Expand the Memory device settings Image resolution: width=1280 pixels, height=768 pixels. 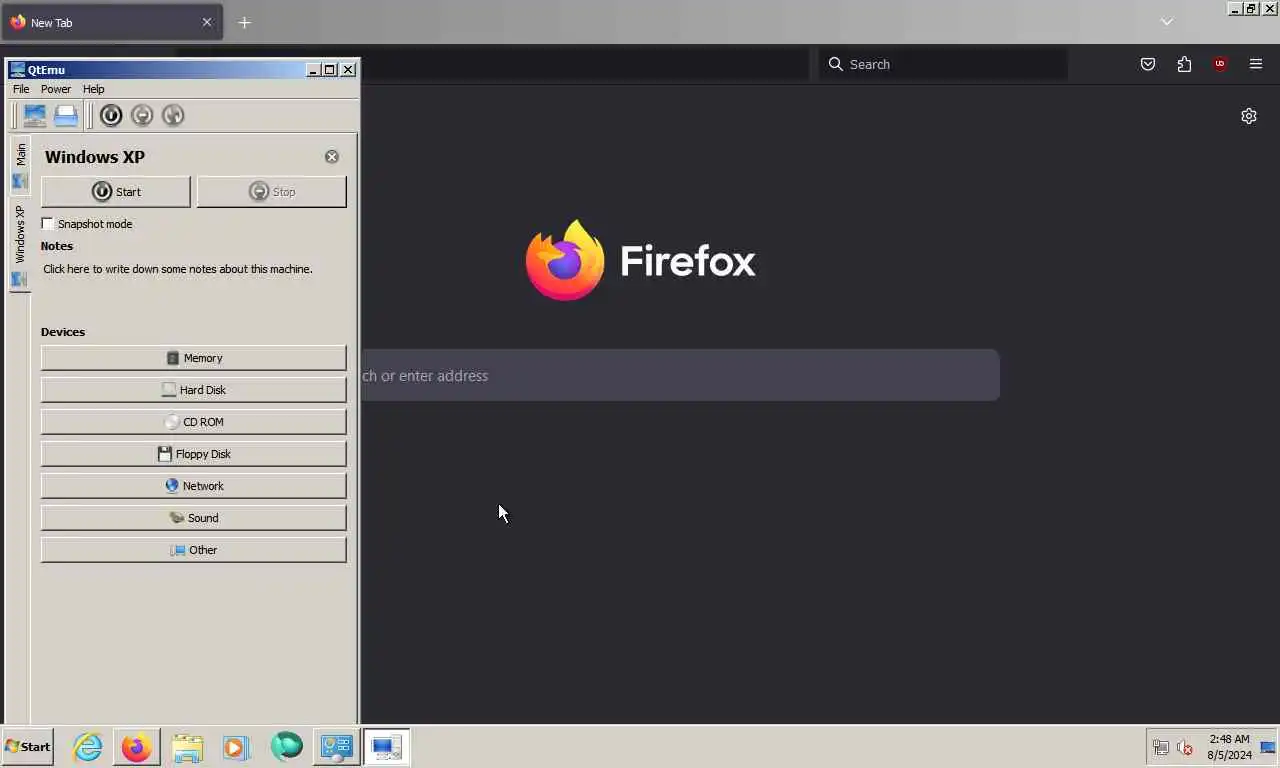(x=194, y=358)
